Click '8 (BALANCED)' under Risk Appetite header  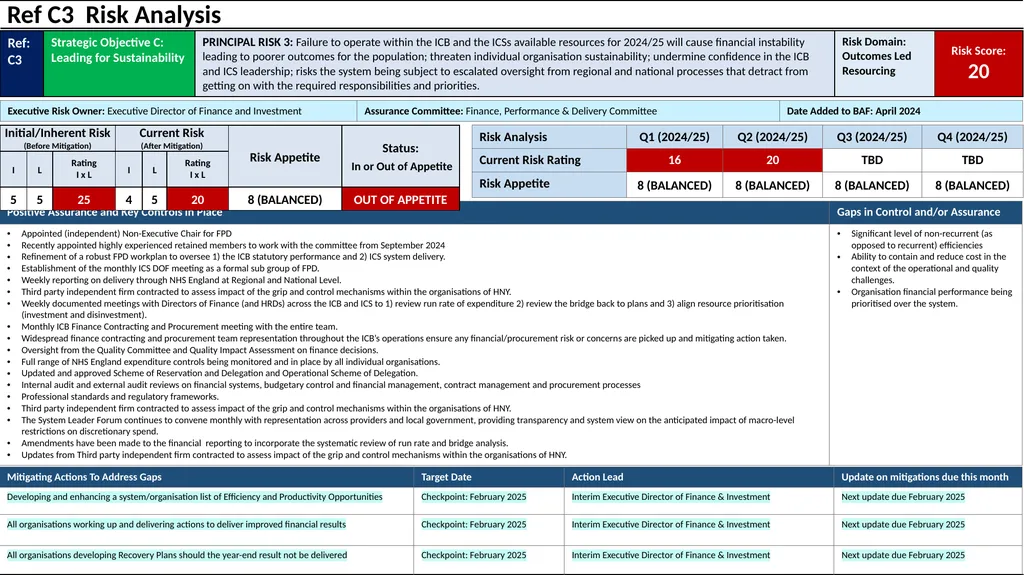click(285, 199)
